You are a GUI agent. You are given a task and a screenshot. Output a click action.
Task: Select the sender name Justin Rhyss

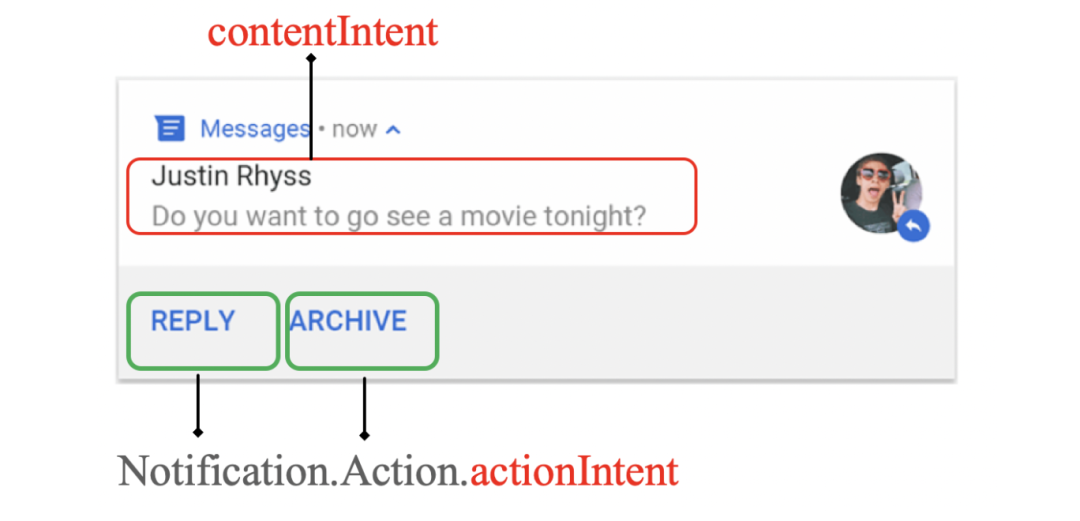coord(231,178)
